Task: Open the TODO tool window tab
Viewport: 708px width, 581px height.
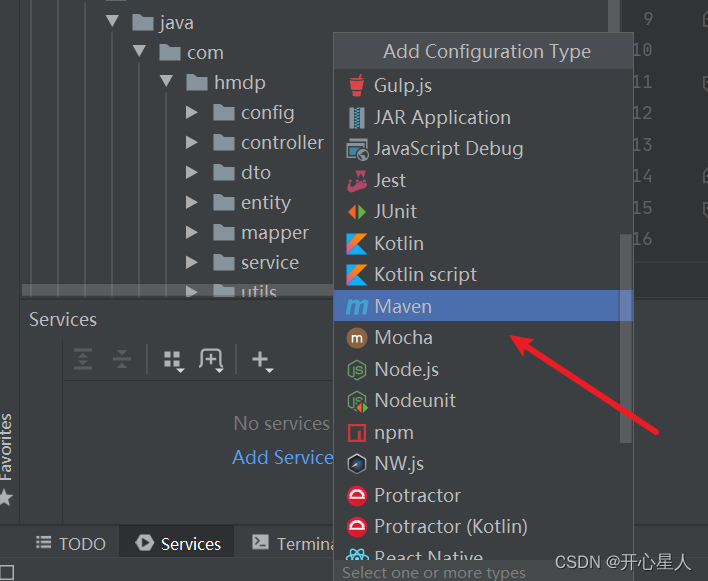Action: pos(71,544)
